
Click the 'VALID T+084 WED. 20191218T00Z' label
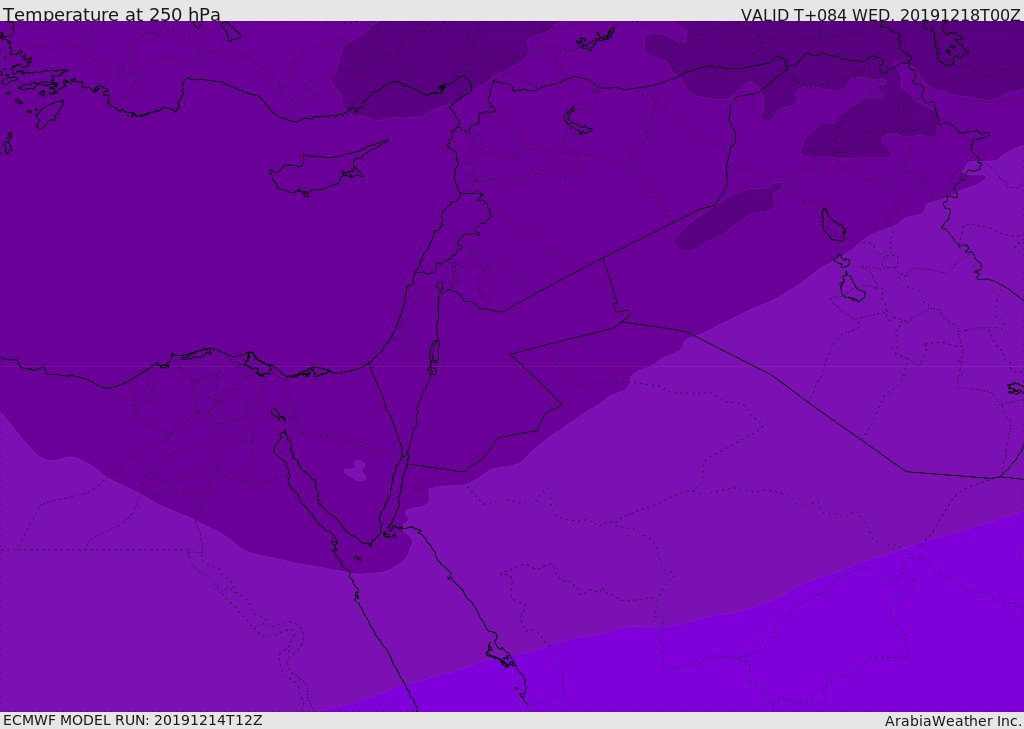(x=880, y=14)
